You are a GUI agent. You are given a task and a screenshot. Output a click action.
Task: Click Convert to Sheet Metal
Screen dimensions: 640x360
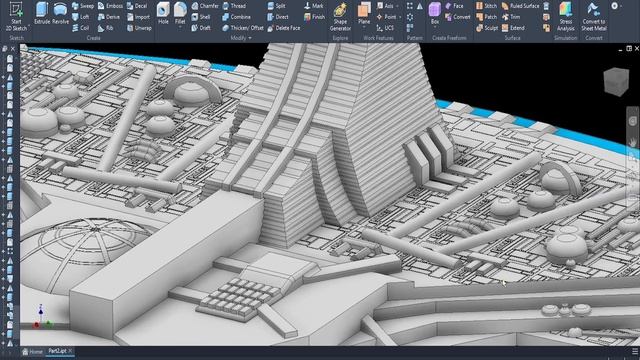coord(594,17)
